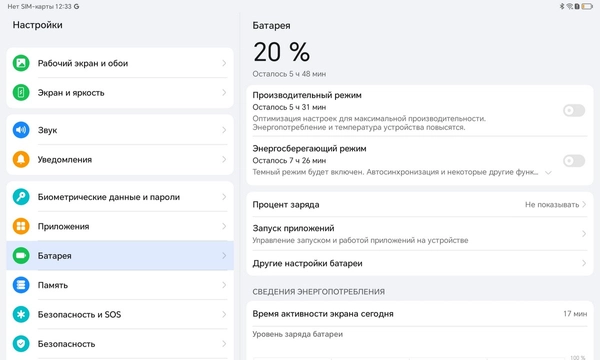Open Время активности экрана сегодня details
The image size is (600, 360).
point(419,314)
